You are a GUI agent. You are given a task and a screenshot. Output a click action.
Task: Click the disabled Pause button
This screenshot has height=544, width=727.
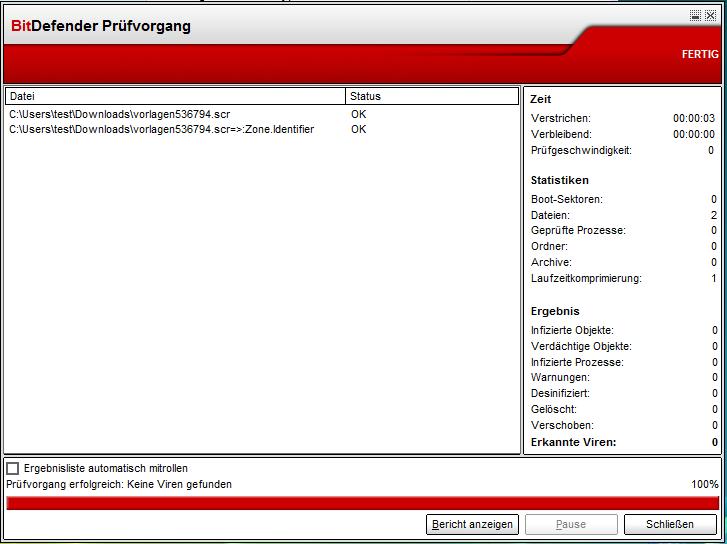point(571,525)
